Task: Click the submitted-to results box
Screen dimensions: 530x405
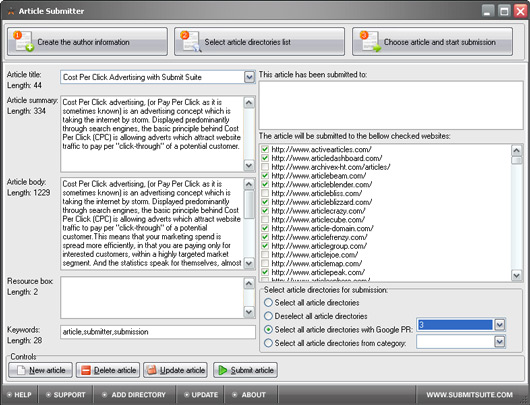Action: pyautogui.click(x=391, y=105)
